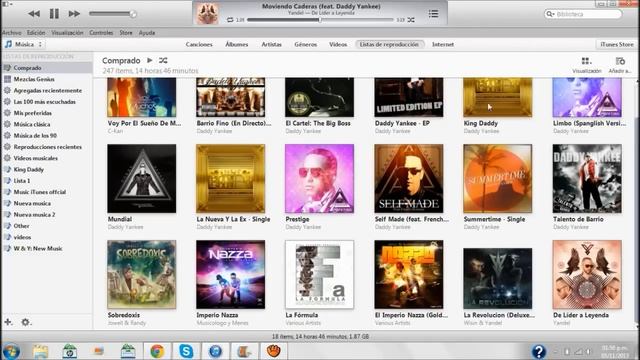The image size is (640, 360).
Task: Open the Up Next list icon
Action: point(433,14)
